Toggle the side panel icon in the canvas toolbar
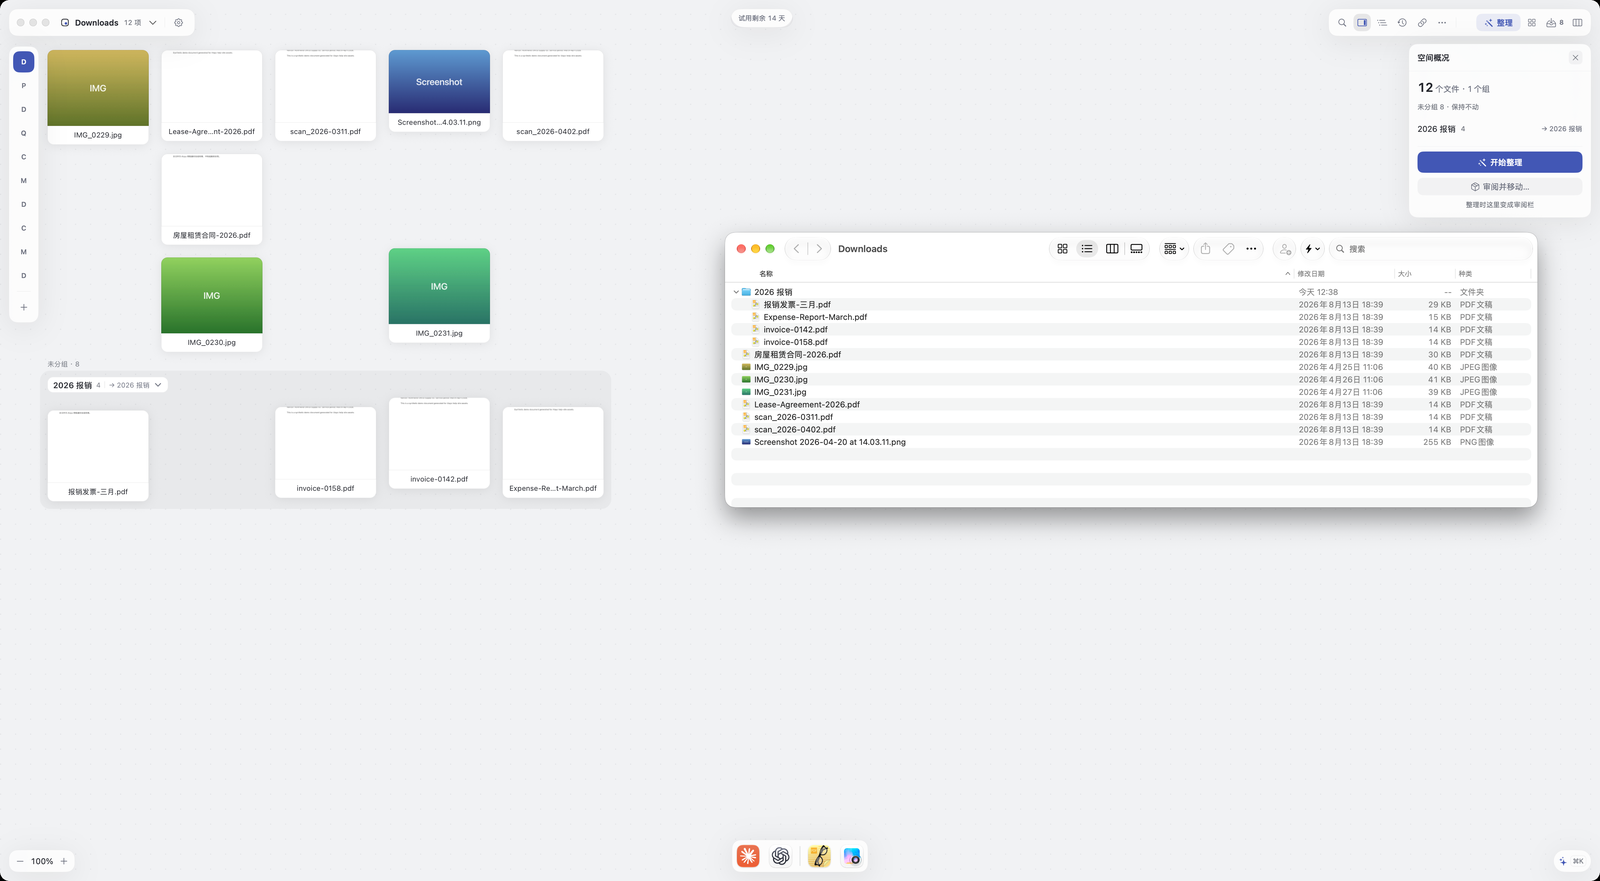This screenshot has height=881, width=1600. coord(1362,23)
